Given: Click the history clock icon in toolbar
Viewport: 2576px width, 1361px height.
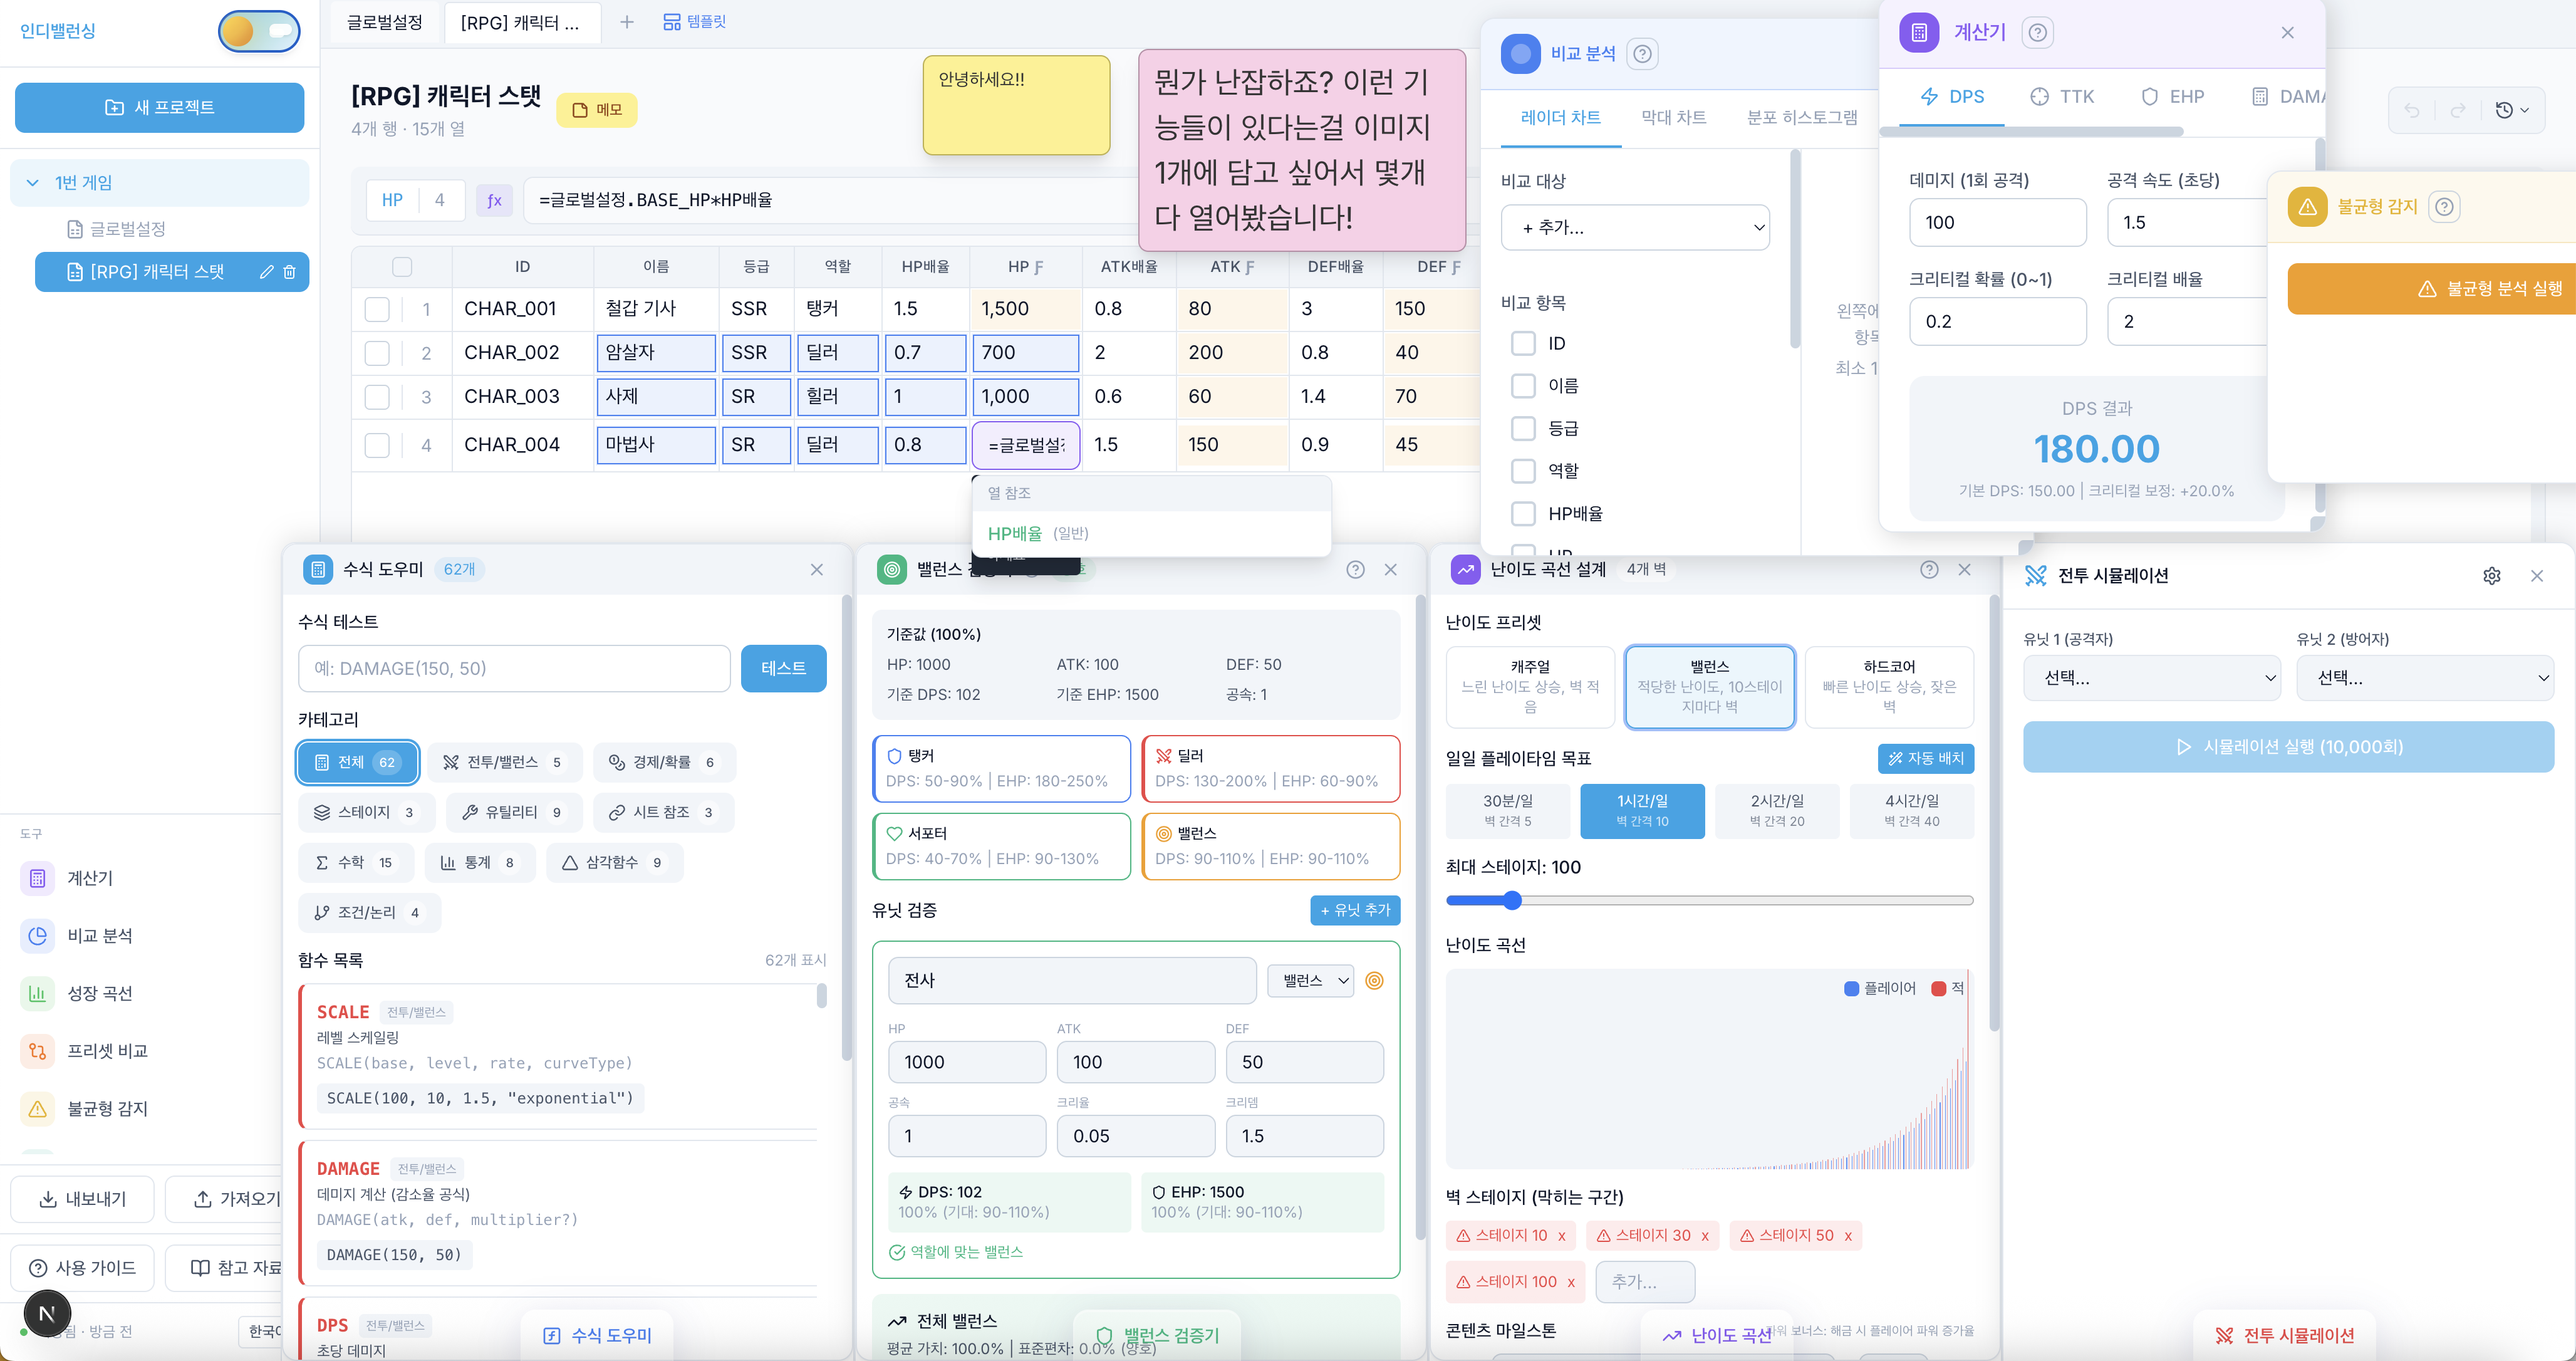Looking at the screenshot, I should pos(2504,111).
